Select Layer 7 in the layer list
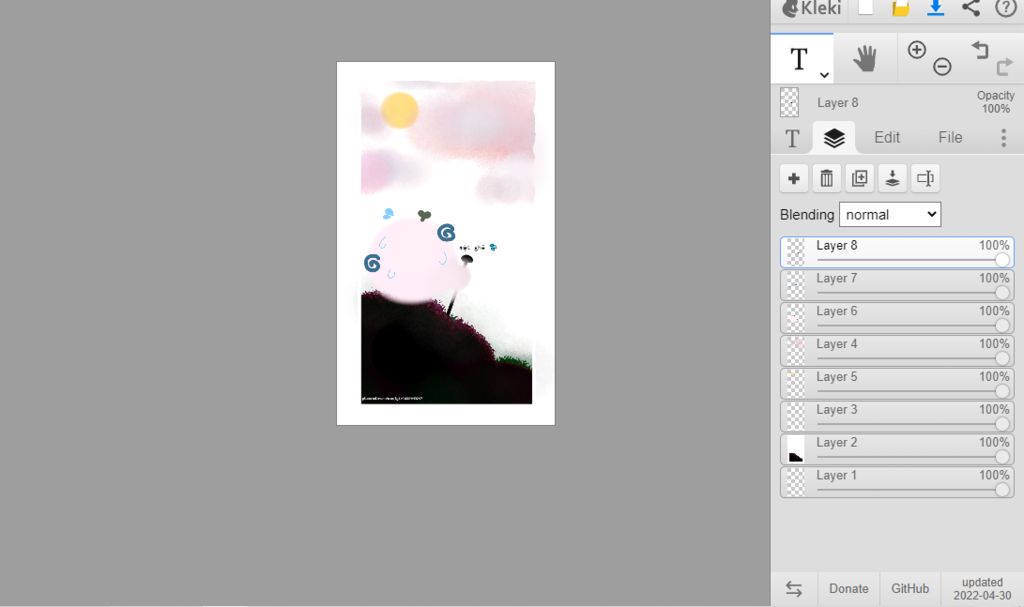 (897, 285)
